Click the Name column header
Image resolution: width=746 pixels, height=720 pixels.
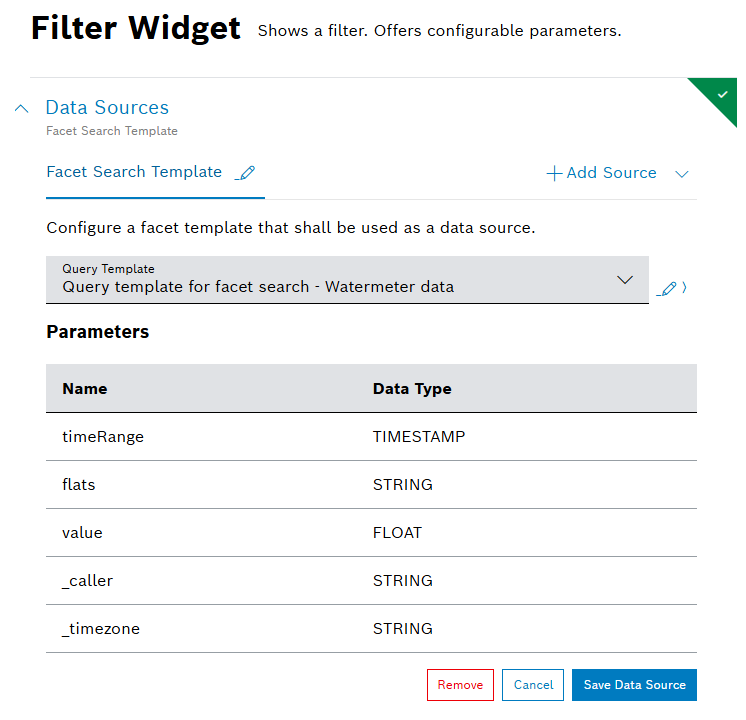coord(85,388)
